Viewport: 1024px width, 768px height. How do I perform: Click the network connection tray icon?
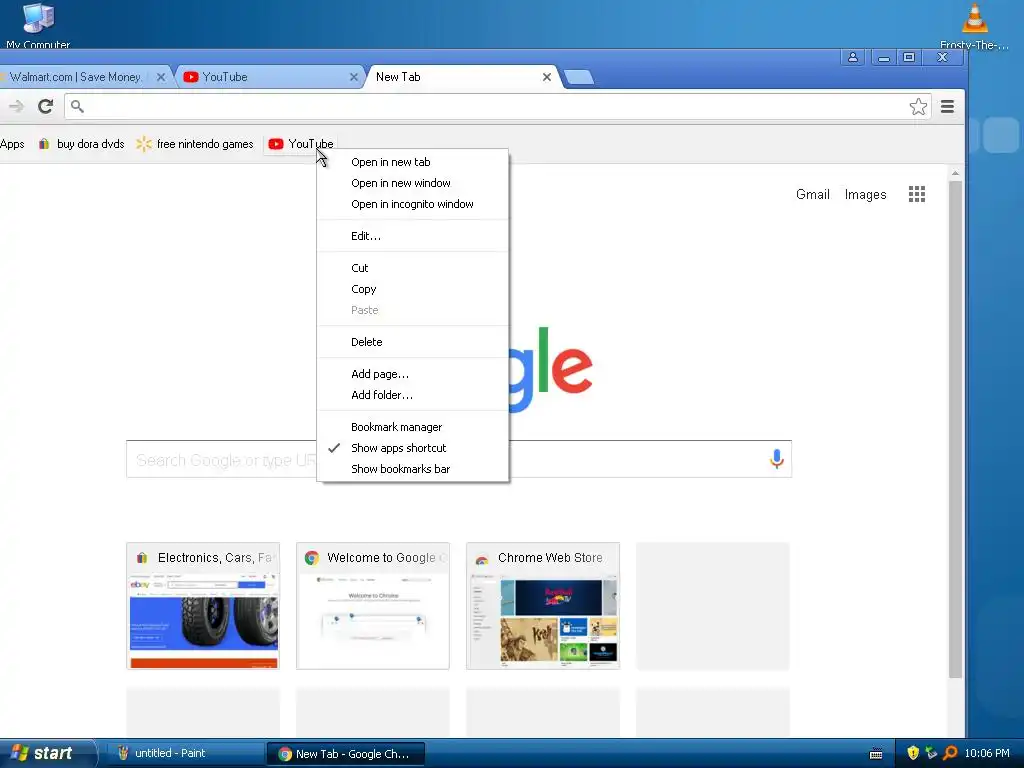(x=931, y=753)
